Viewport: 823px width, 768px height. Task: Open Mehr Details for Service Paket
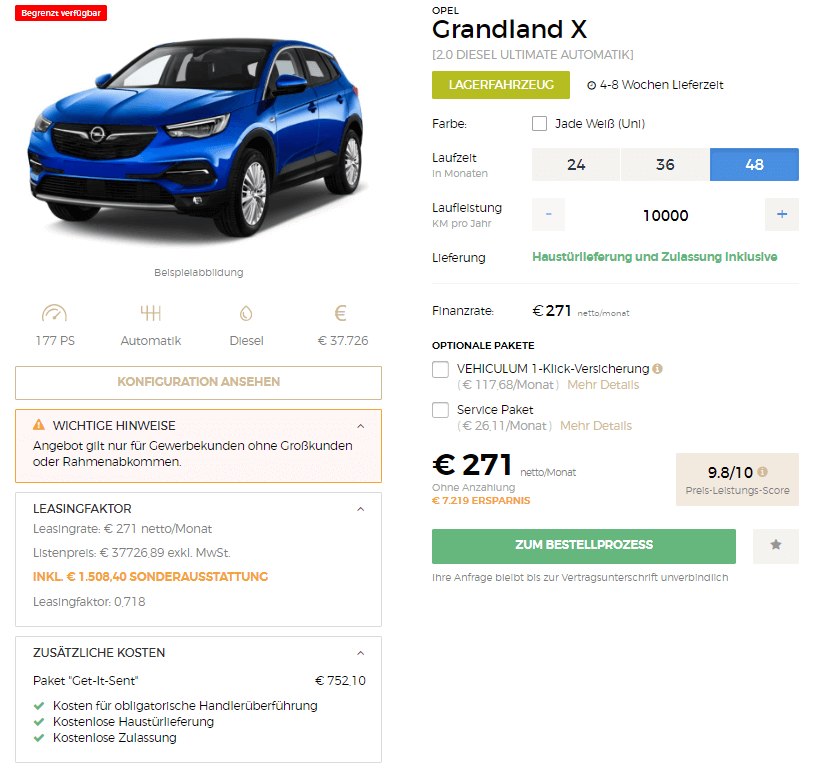point(596,426)
